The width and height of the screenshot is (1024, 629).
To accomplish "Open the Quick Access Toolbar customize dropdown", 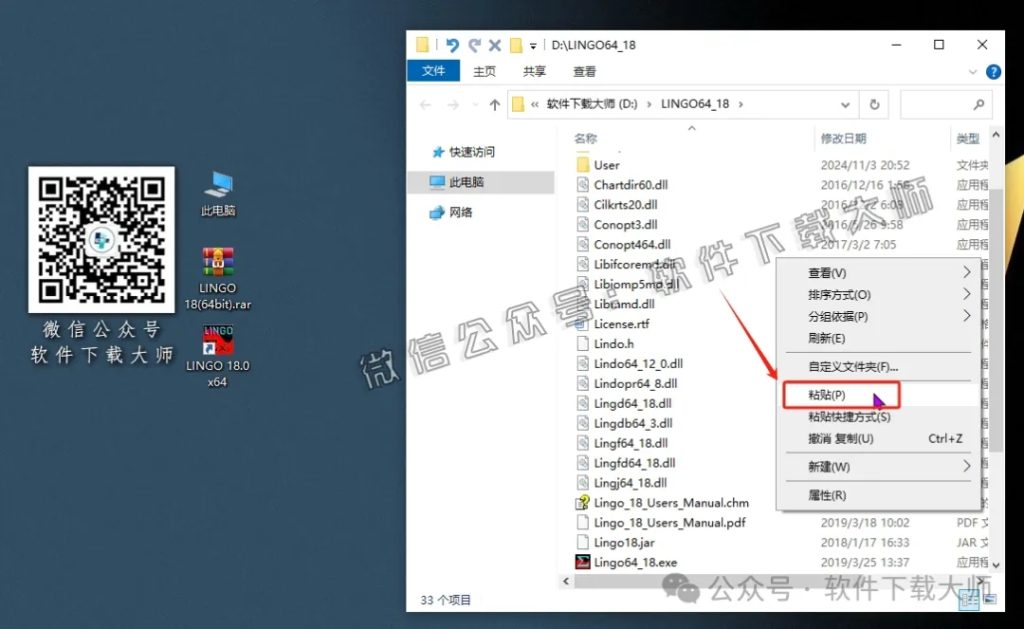I will [x=534, y=46].
